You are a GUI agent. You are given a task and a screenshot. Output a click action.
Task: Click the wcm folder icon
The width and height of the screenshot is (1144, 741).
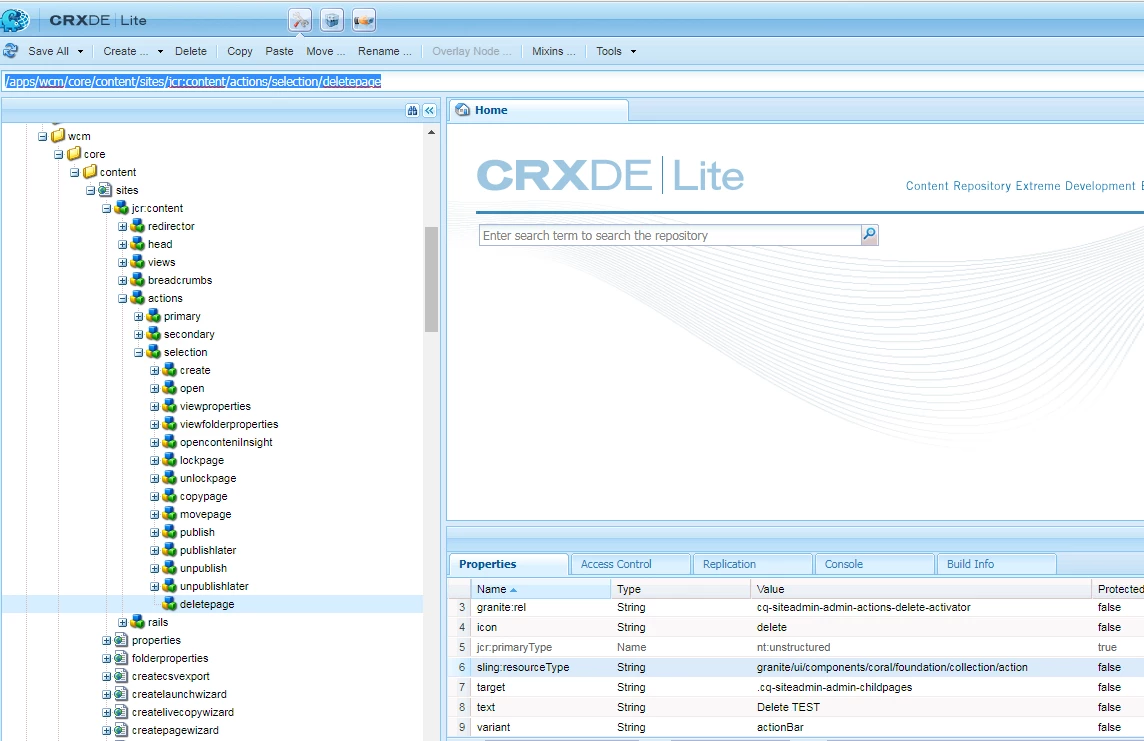pos(58,136)
